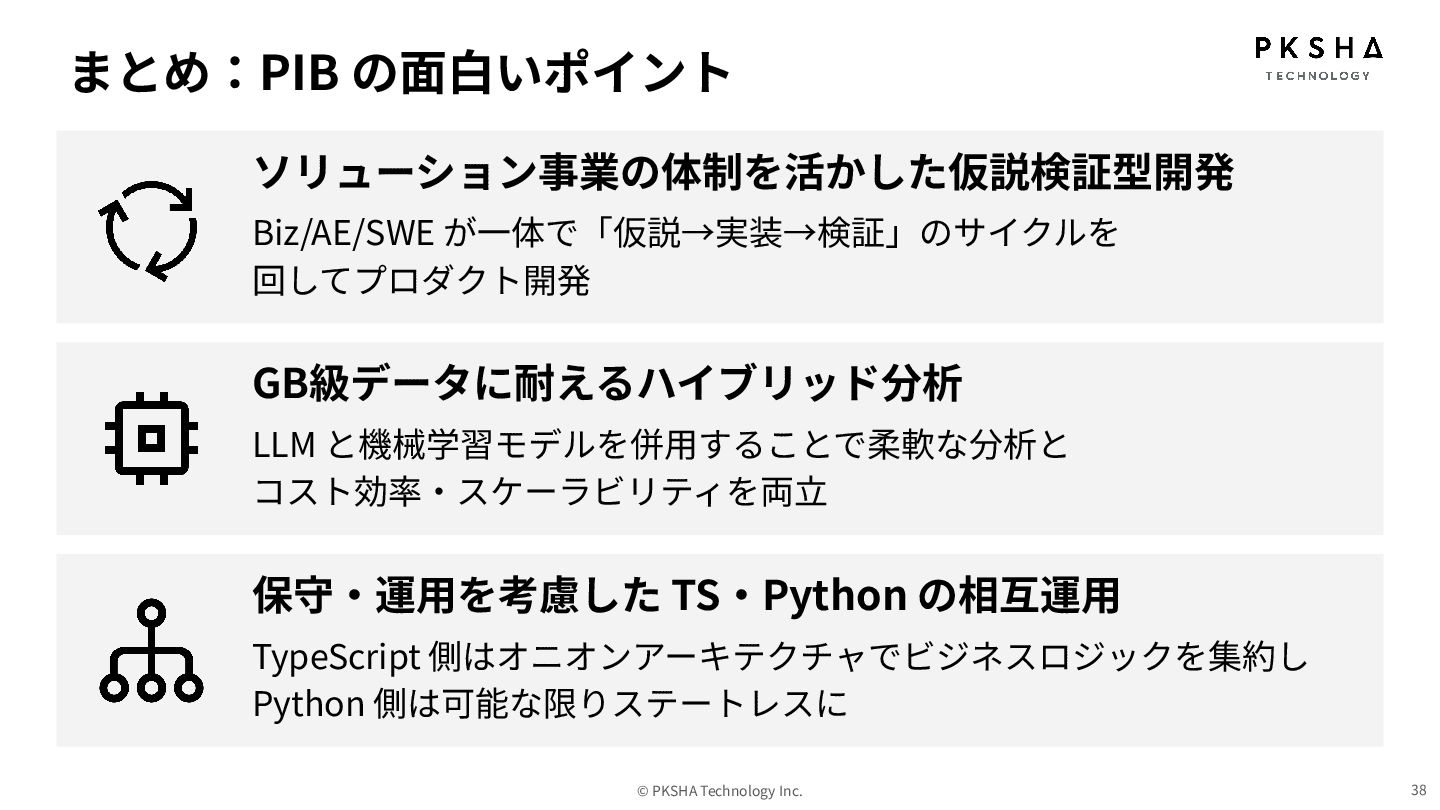Click the CPU chip icon
This screenshot has height=810, width=1440.
point(151,438)
